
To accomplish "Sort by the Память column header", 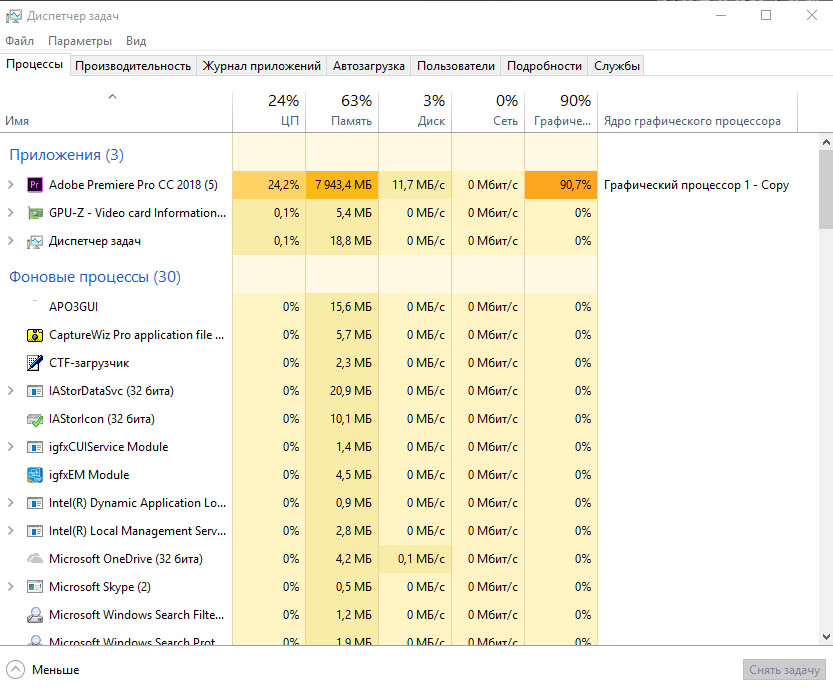I will [x=342, y=111].
